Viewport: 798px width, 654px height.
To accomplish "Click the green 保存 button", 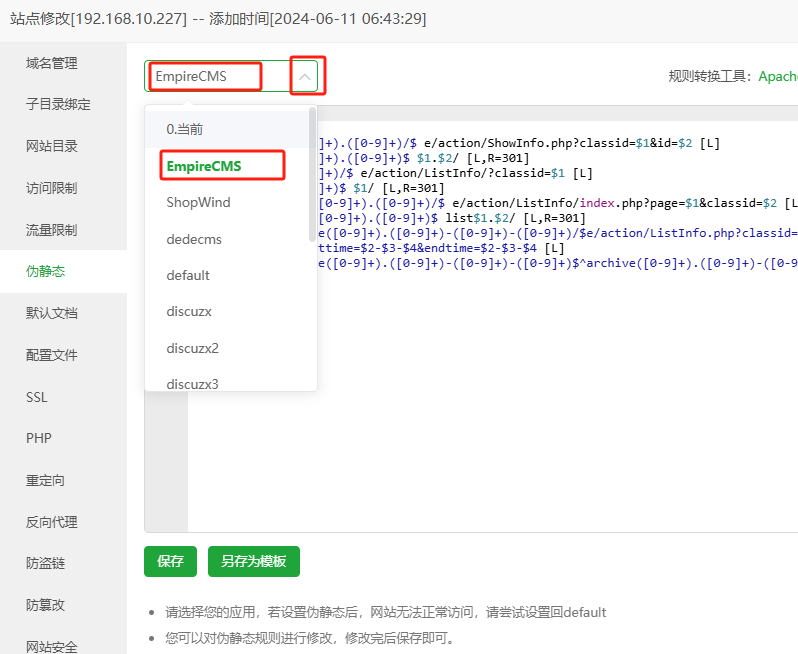I will coord(170,561).
